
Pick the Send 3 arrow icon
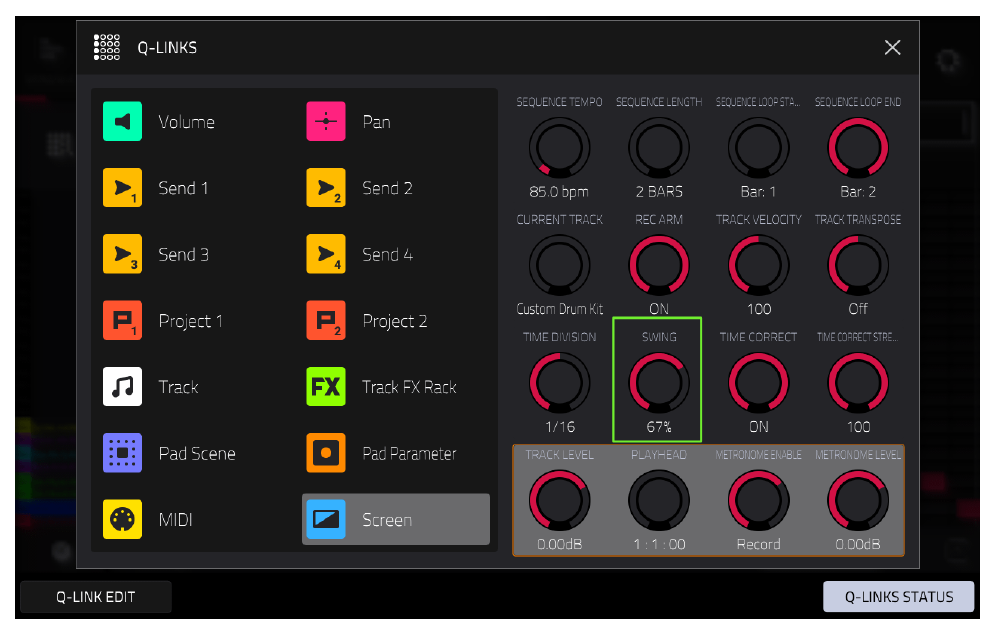(x=123, y=254)
